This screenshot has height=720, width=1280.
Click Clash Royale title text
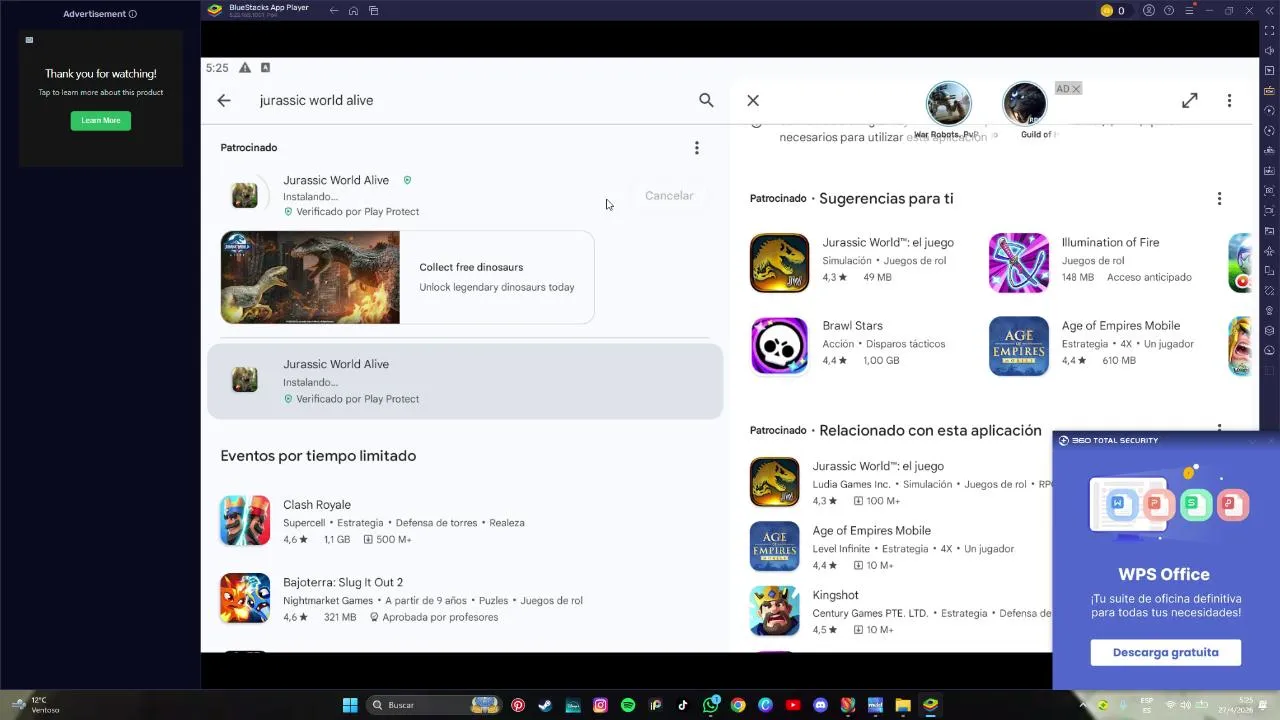click(317, 505)
